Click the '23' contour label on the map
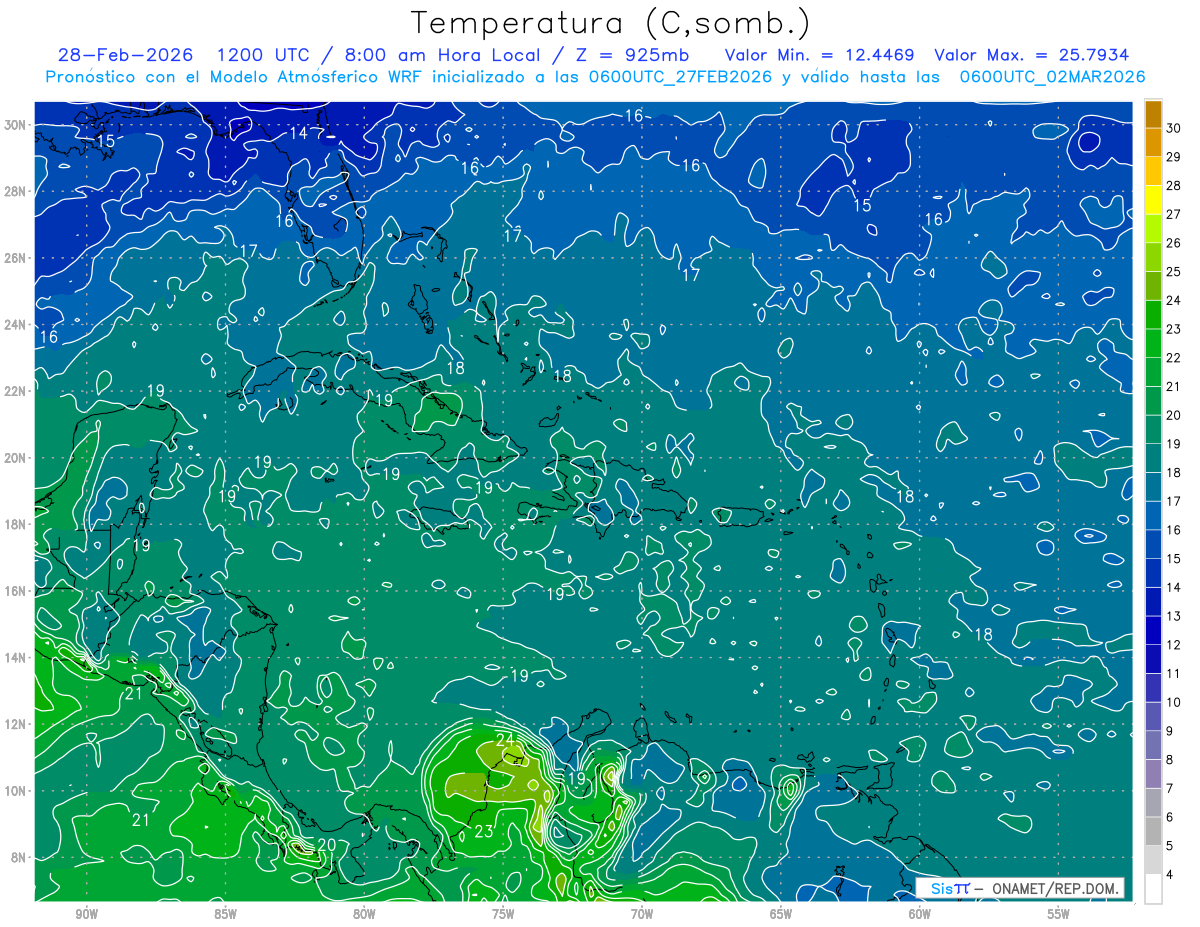 [483, 831]
